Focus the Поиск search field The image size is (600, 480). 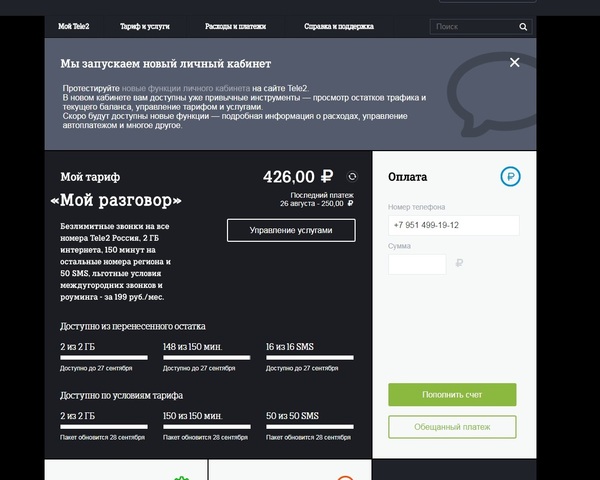click(474, 27)
